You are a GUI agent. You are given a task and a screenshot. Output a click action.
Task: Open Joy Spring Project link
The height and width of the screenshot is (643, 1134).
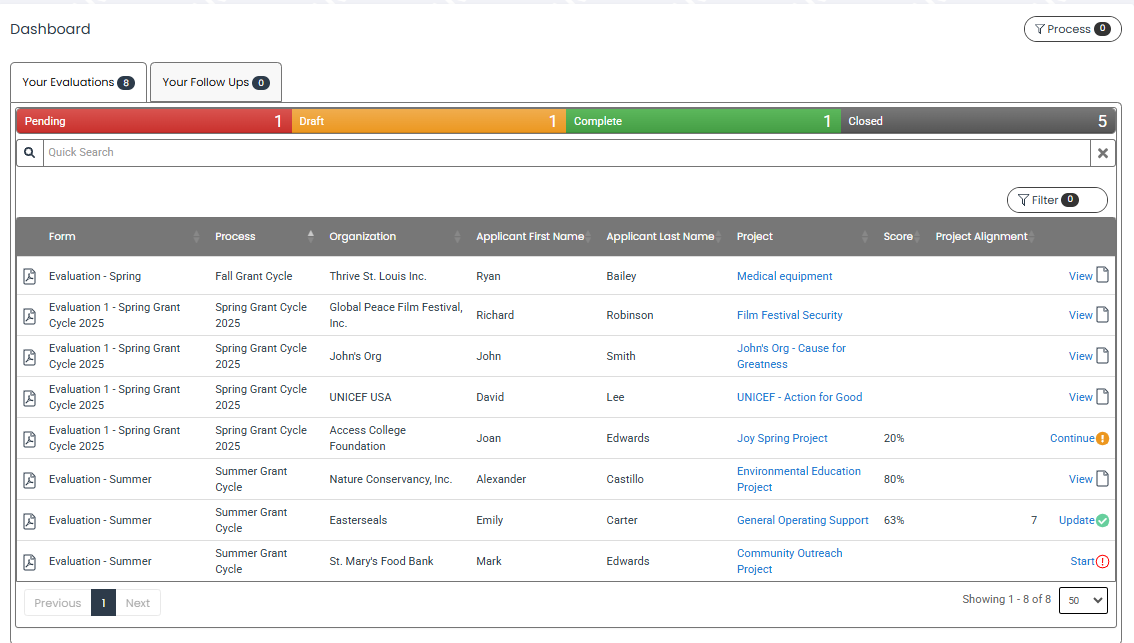click(782, 438)
